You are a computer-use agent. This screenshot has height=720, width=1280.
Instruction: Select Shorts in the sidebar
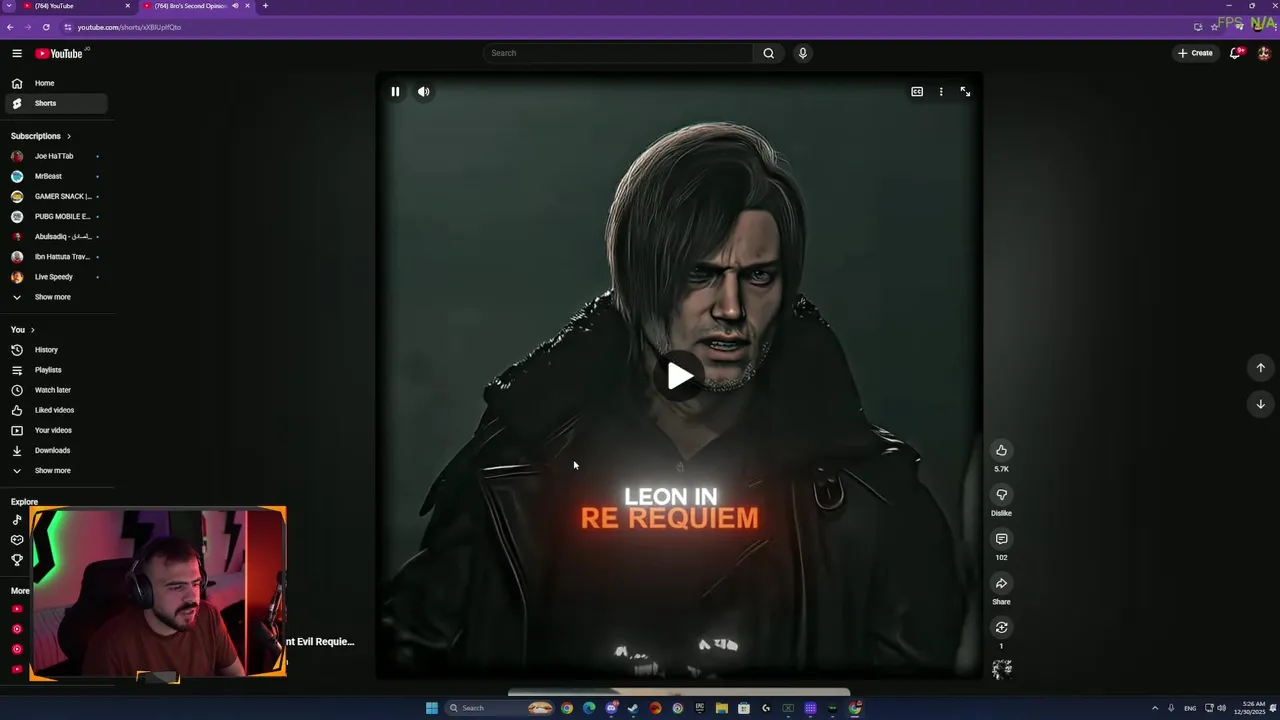coord(56,103)
